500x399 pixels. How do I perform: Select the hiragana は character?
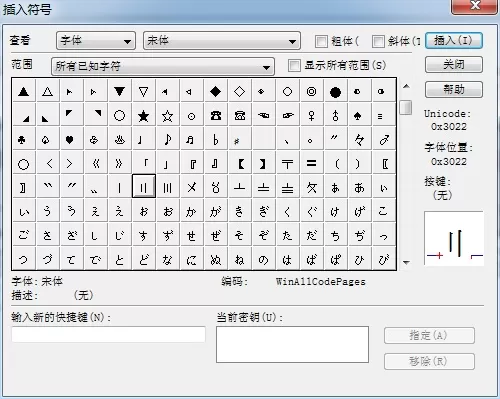[288, 259]
